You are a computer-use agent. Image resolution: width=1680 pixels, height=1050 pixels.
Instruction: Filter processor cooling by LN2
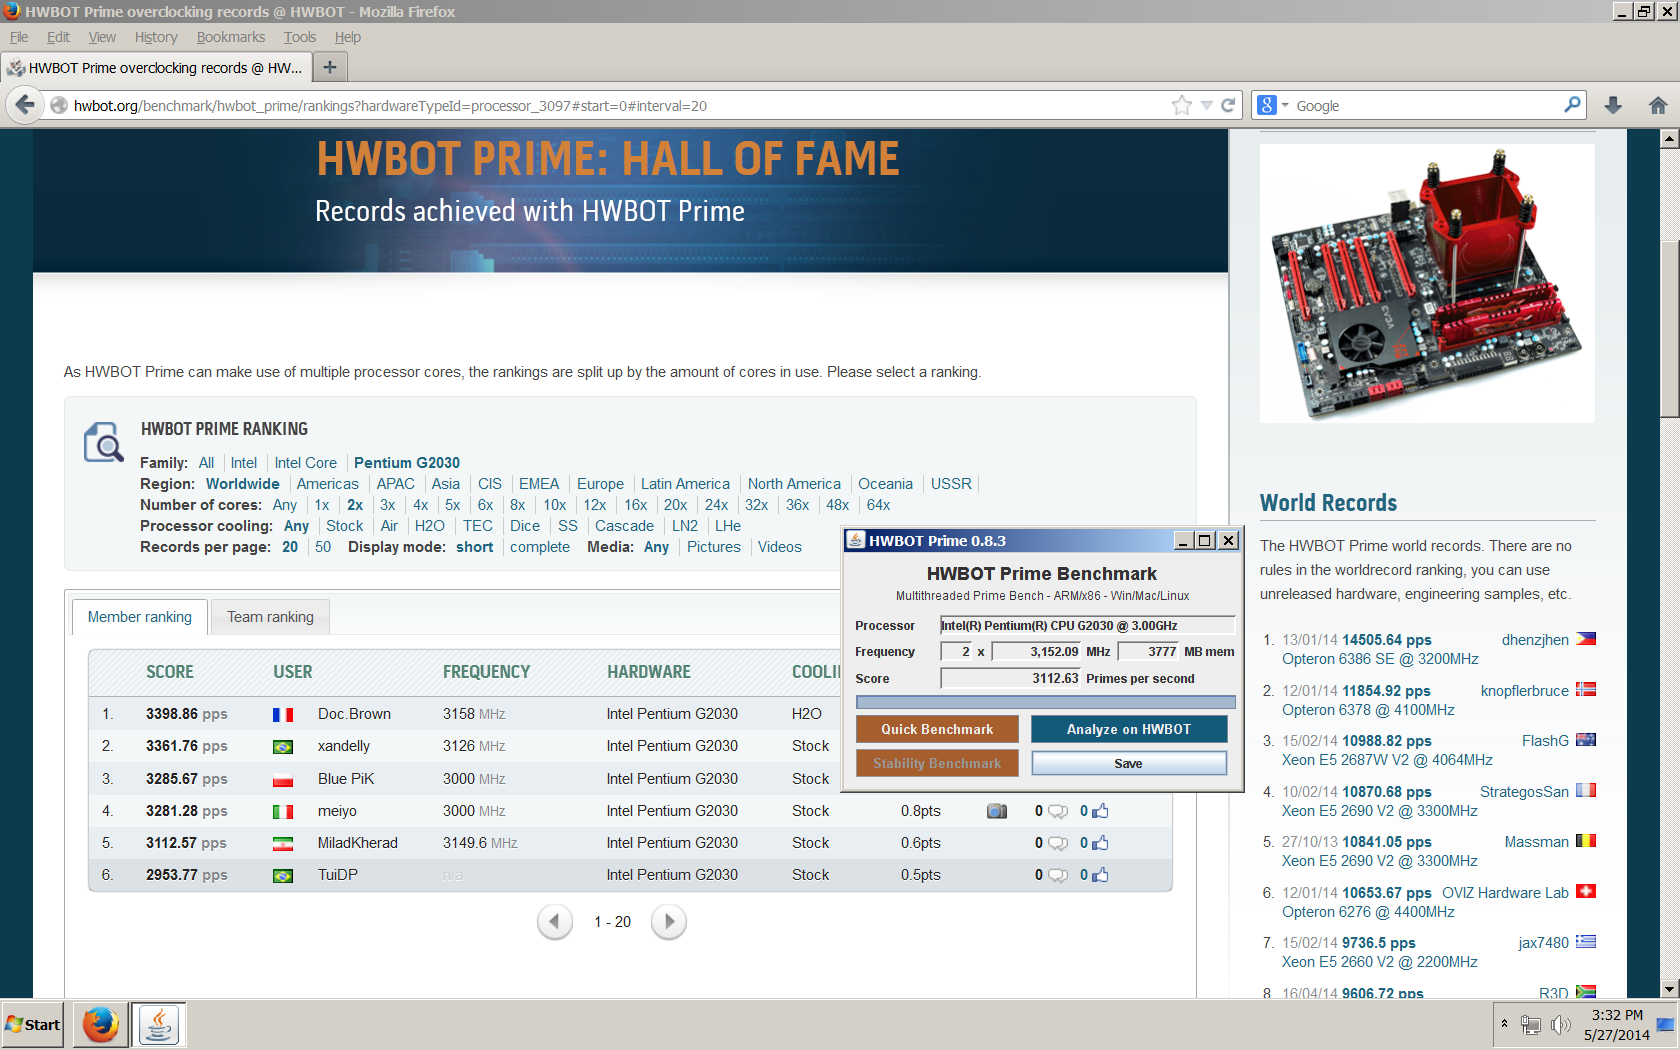(685, 526)
